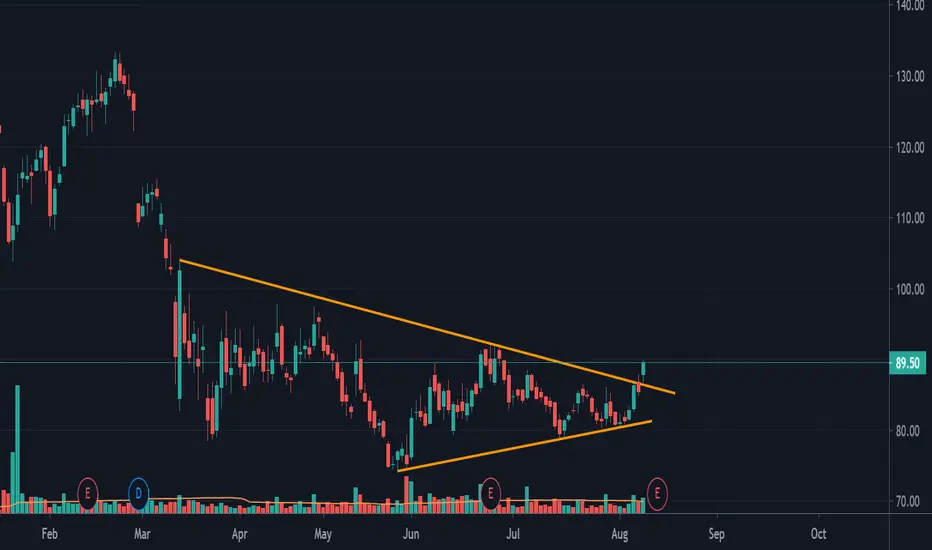Click the Feb label on time axis
The width and height of the screenshot is (932, 550).
click(49, 534)
